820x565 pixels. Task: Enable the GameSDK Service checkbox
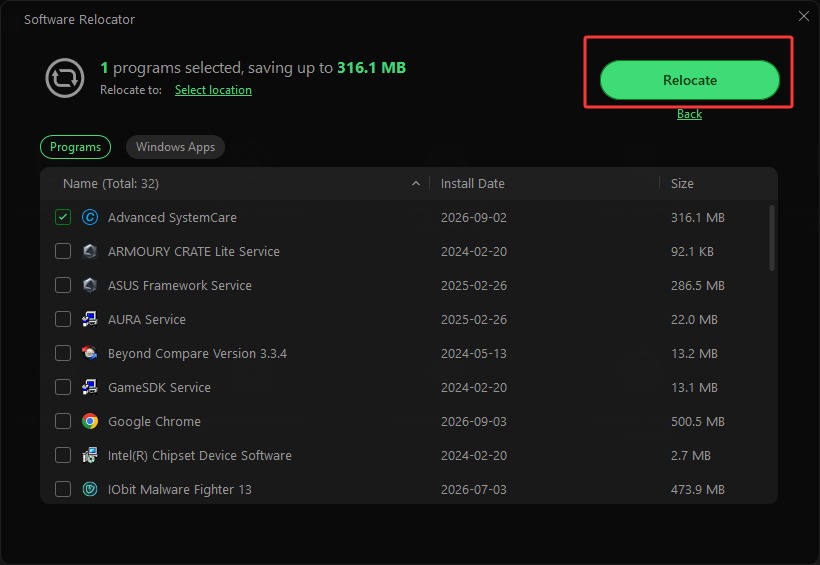click(63, 387)
